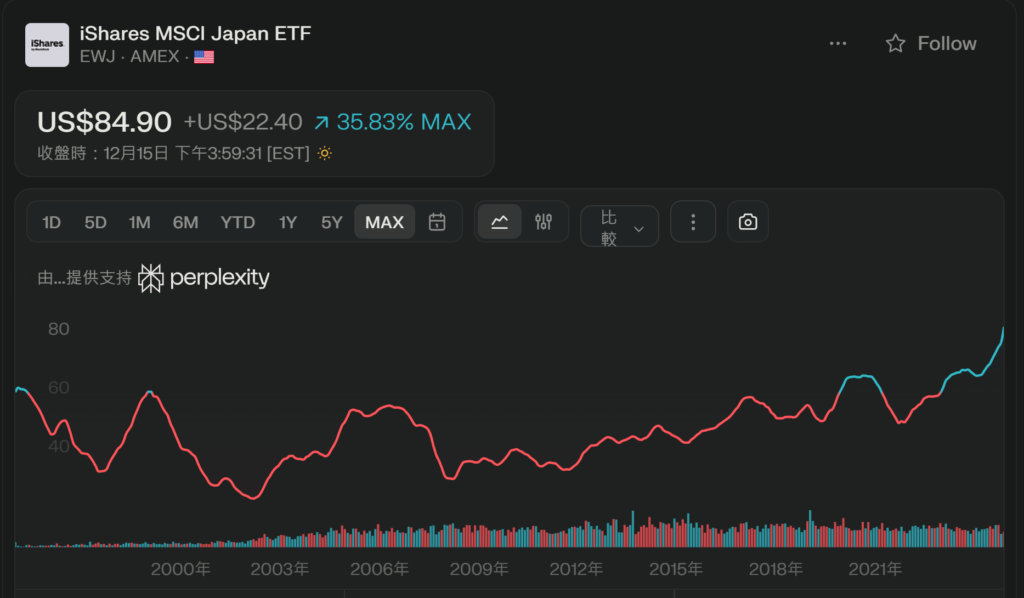
Task: Click the 2009年 timeline label
Action: (479, 569)
